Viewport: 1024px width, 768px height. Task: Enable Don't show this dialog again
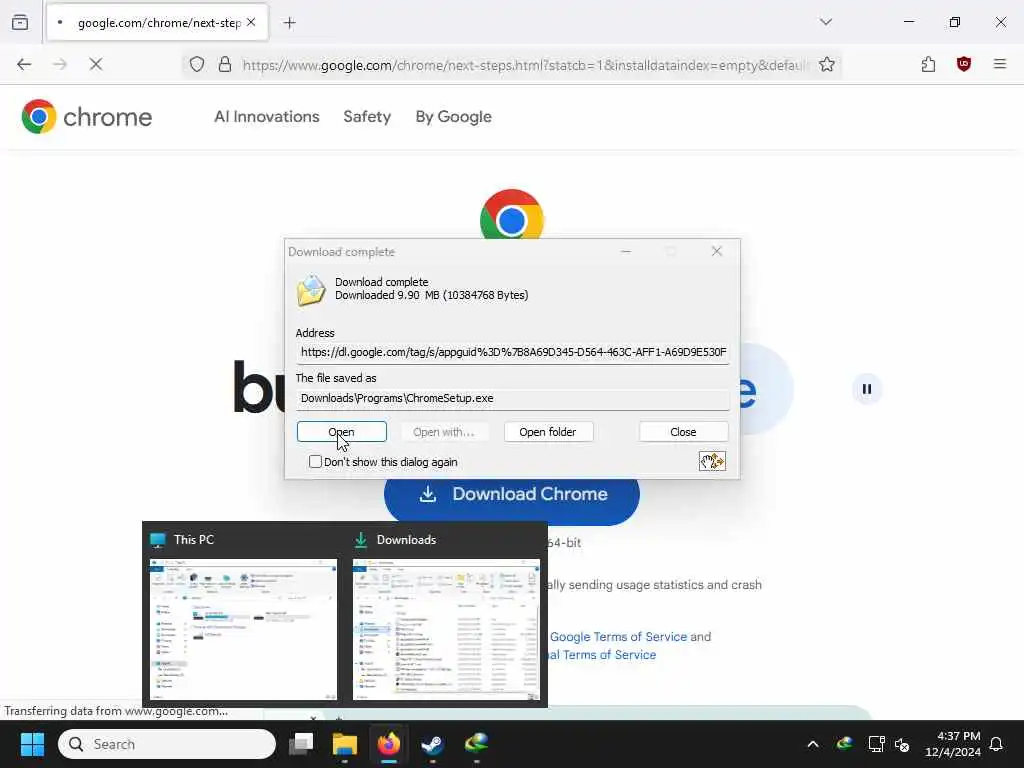point(315,462)
